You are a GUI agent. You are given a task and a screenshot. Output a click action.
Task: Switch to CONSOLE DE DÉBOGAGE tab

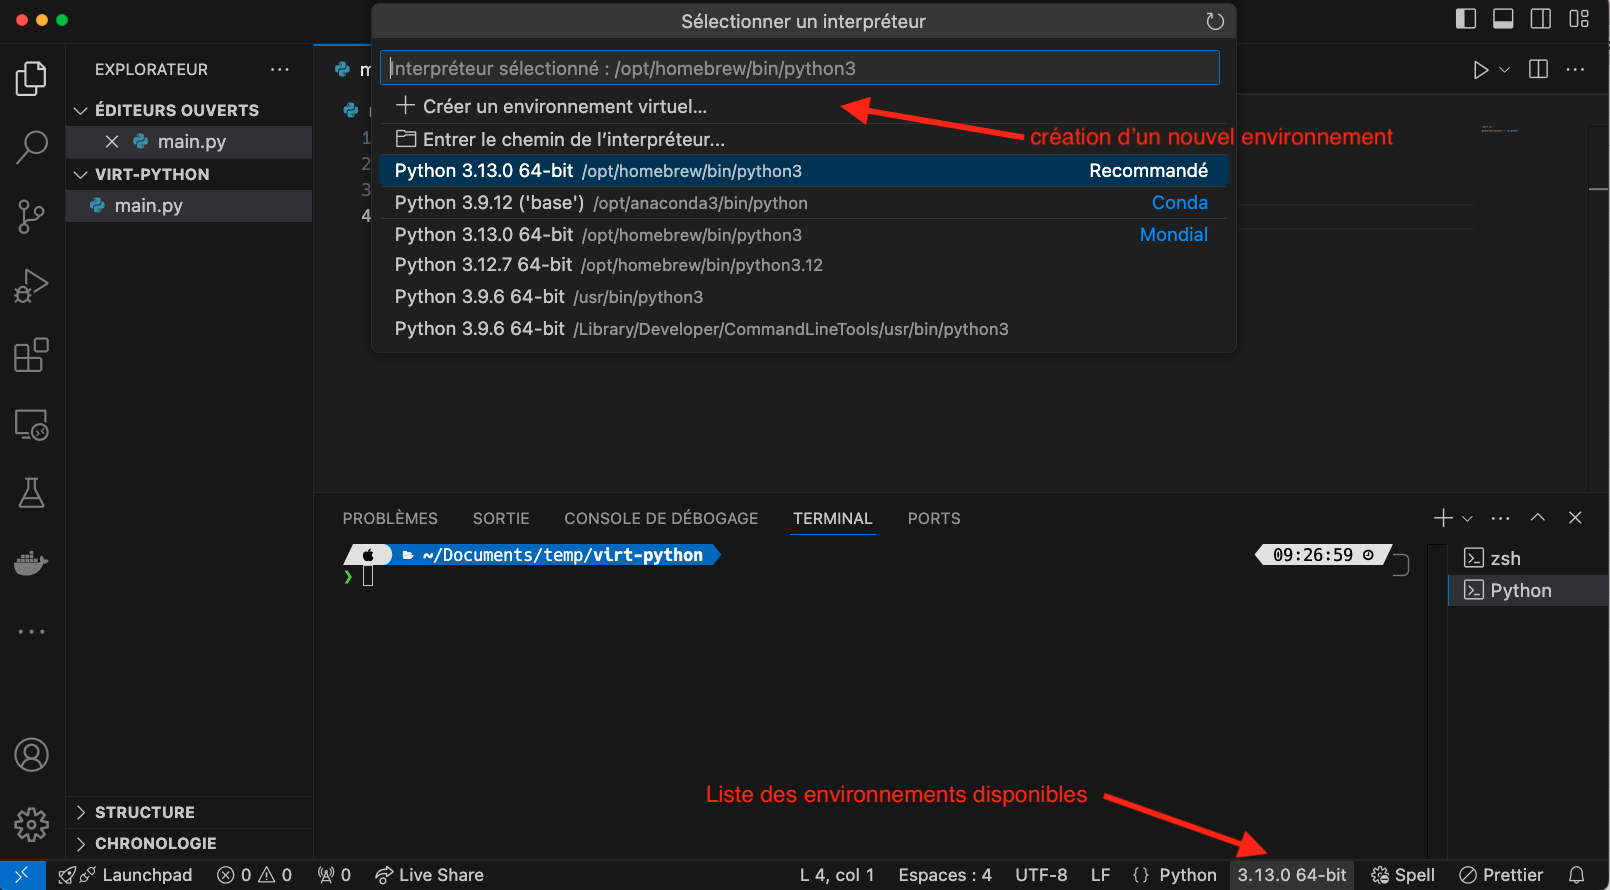coord(661,518)
